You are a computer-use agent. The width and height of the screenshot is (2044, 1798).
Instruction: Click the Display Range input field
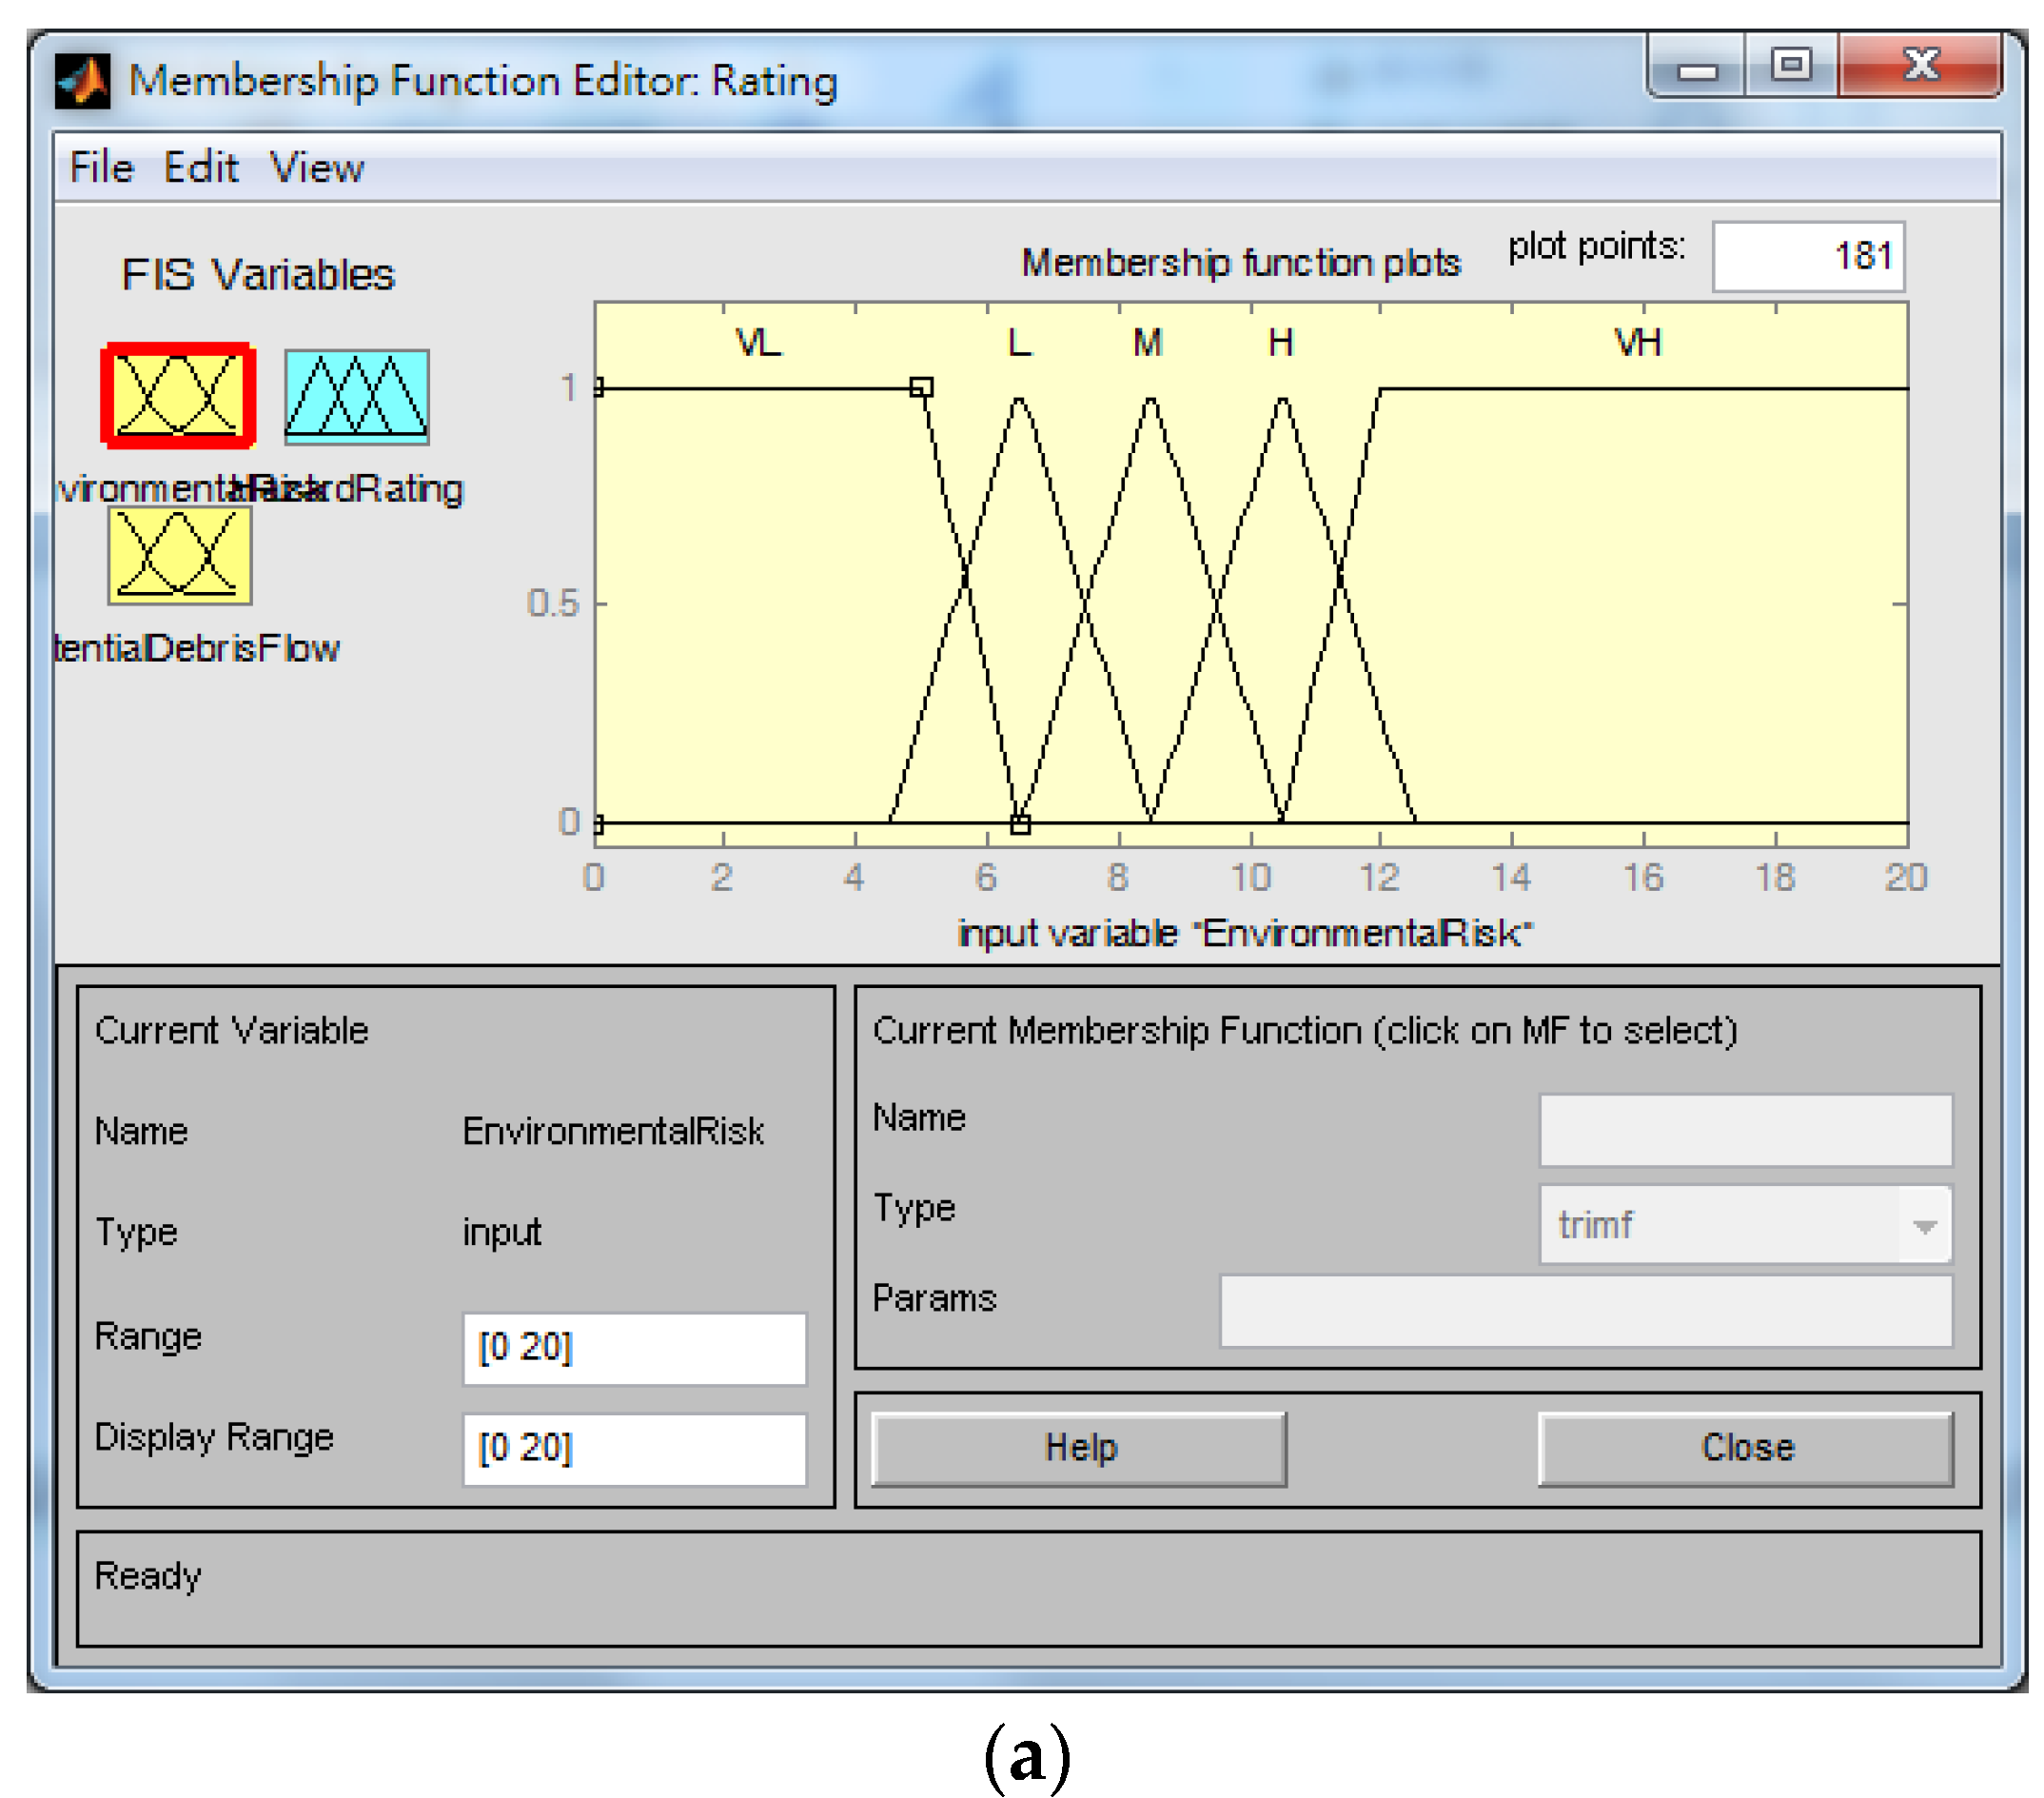click(x=634, y=1448)
